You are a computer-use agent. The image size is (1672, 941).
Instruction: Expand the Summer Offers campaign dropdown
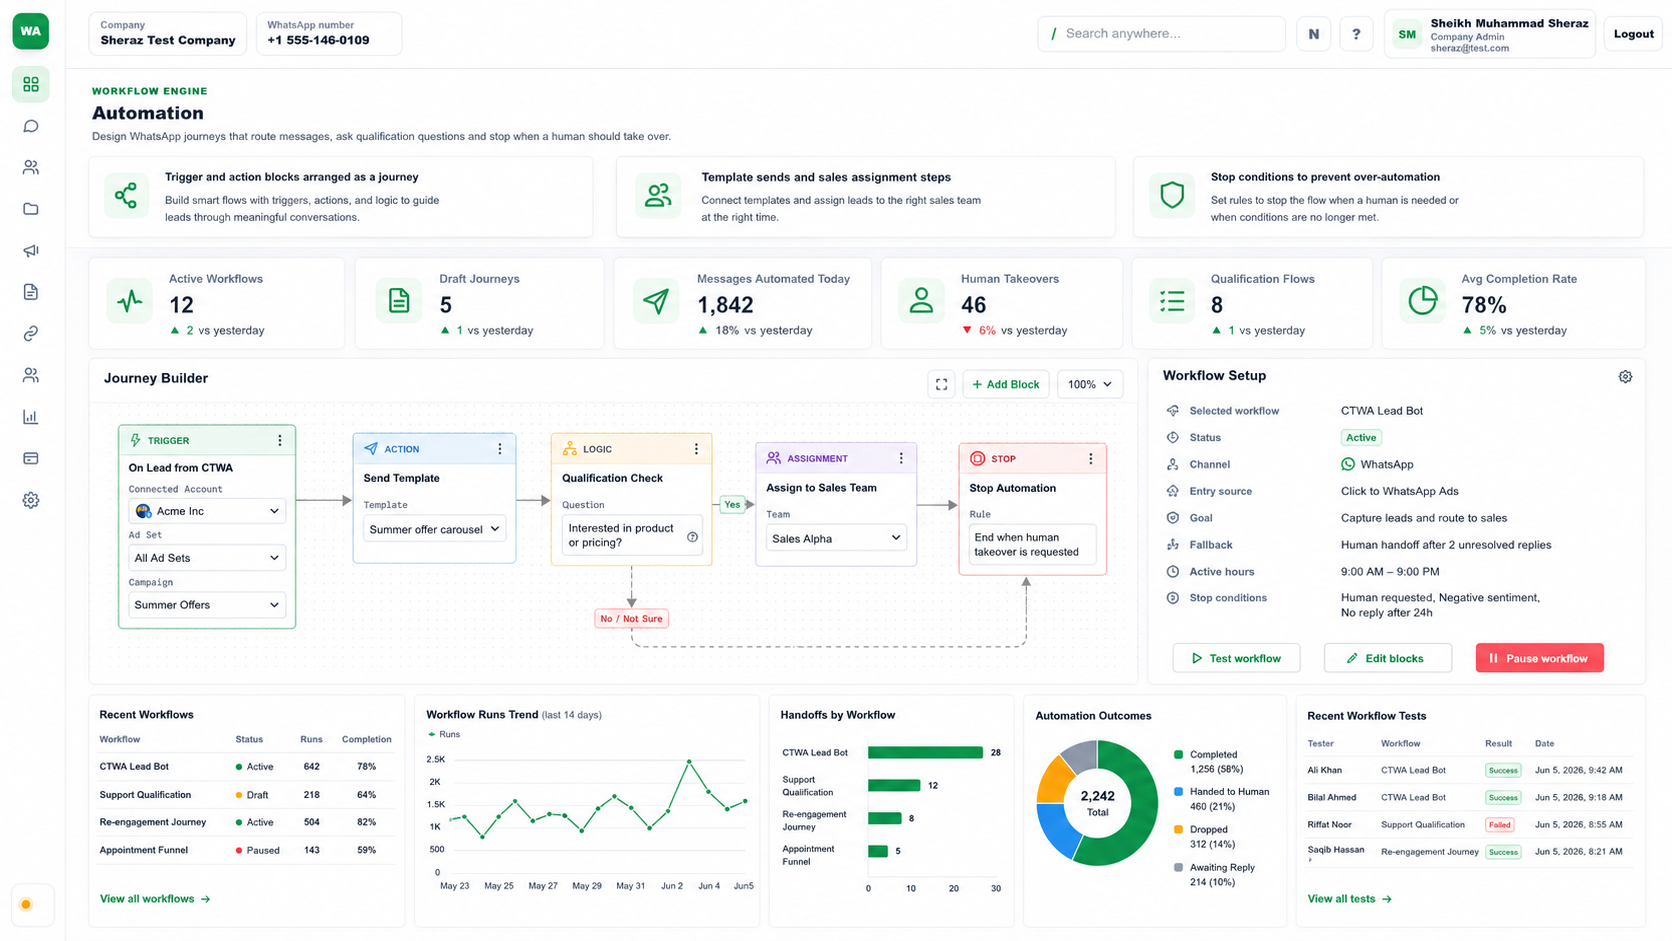pos(207,605)
